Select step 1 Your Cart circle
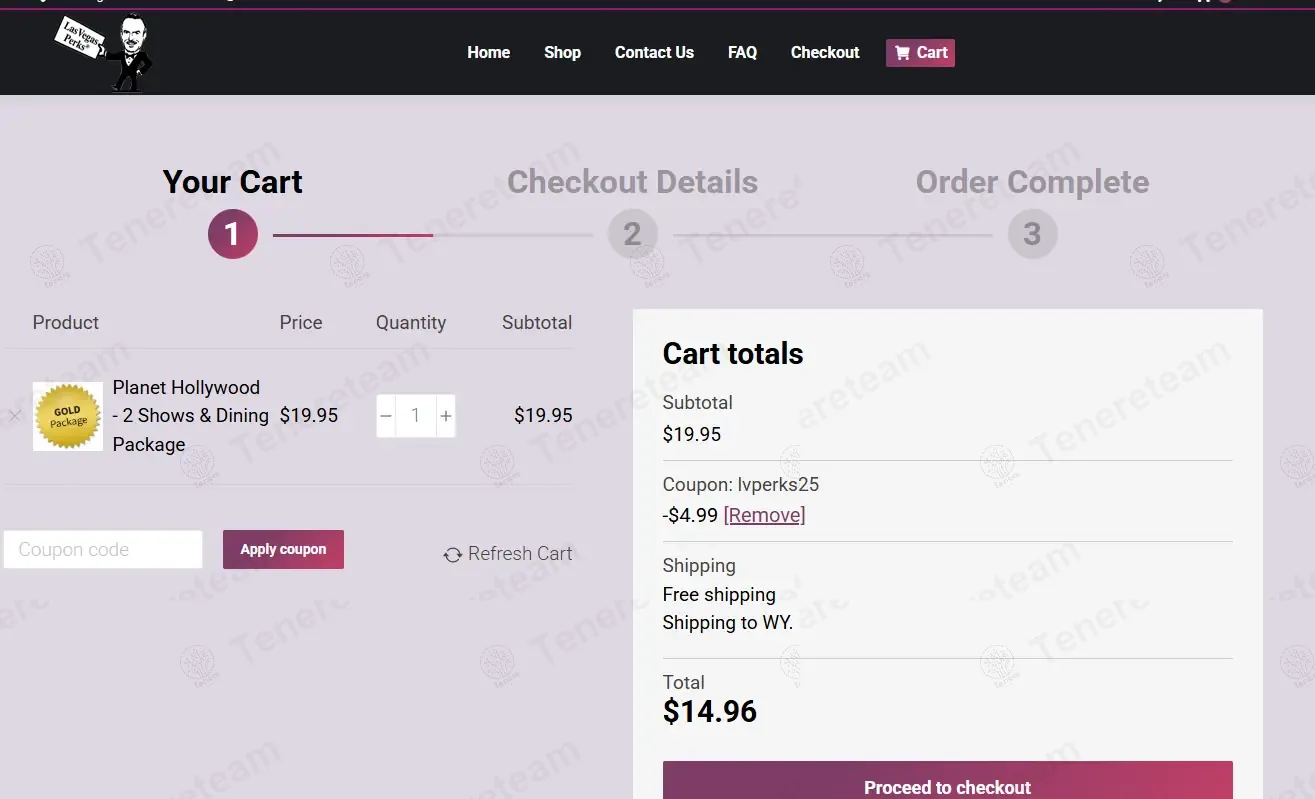Screen dimensions: 1315x799 click(233, 234)
